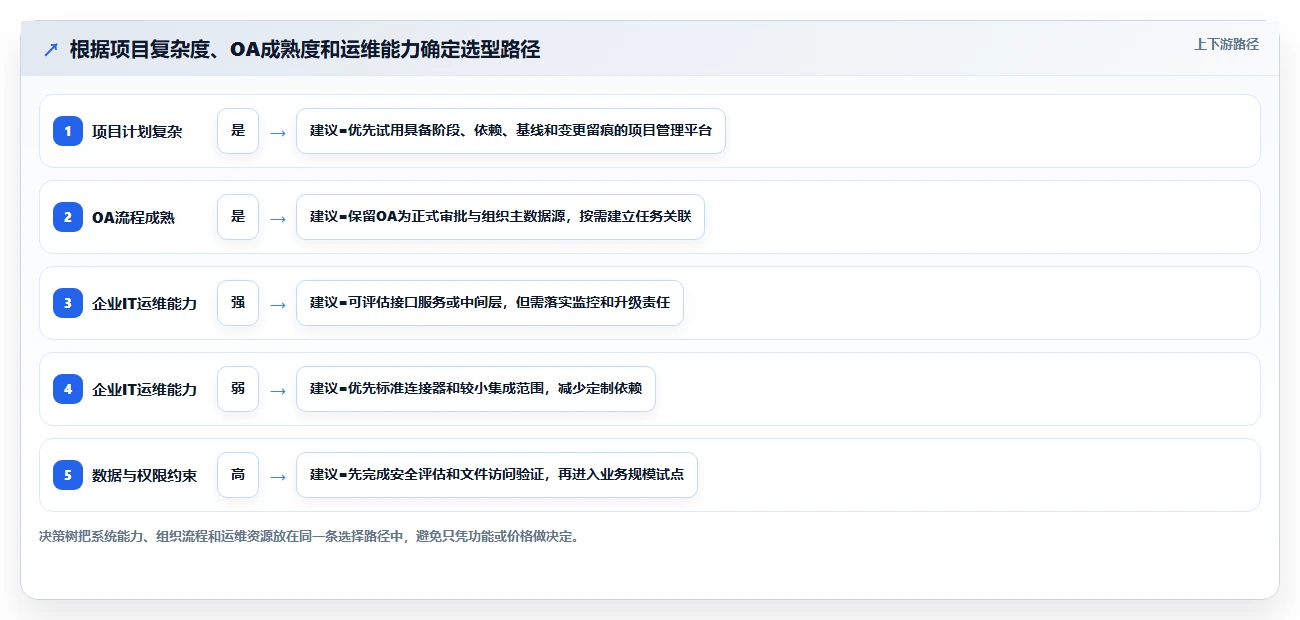Image resolution: width=1300 pixels, height=620 pixels.
Task: Click the 高 condition chip
Action: coord(238,475)
